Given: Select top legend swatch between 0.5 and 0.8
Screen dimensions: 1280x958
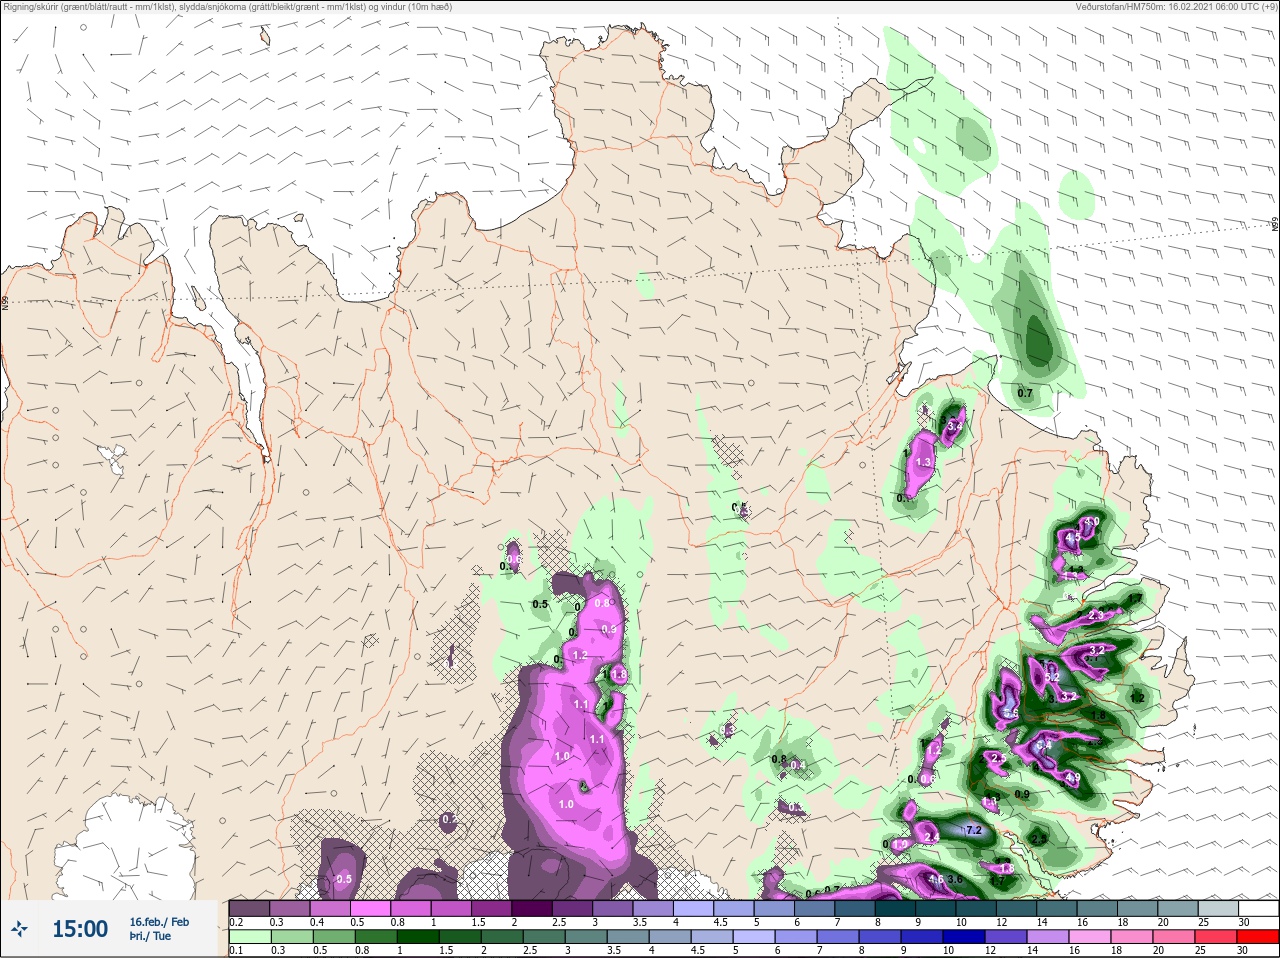Looking at the screenshot, I should 370,909.
